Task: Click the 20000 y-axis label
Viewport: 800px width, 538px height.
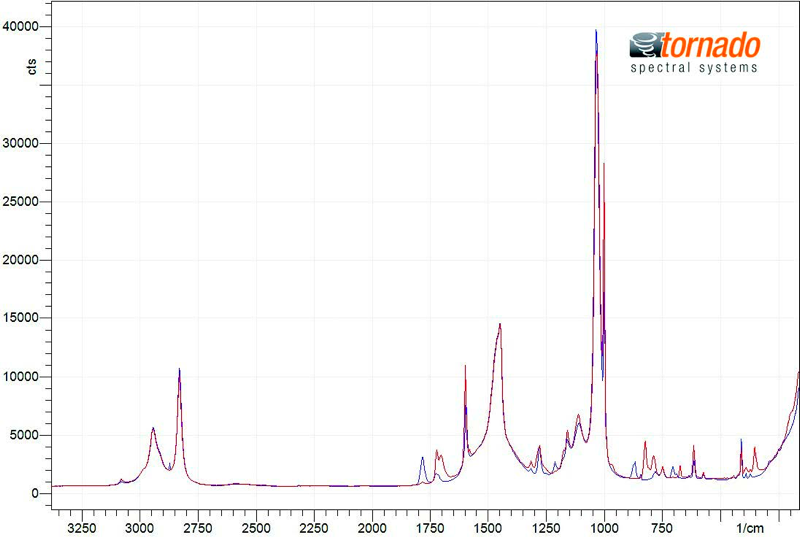Action: 20,260
